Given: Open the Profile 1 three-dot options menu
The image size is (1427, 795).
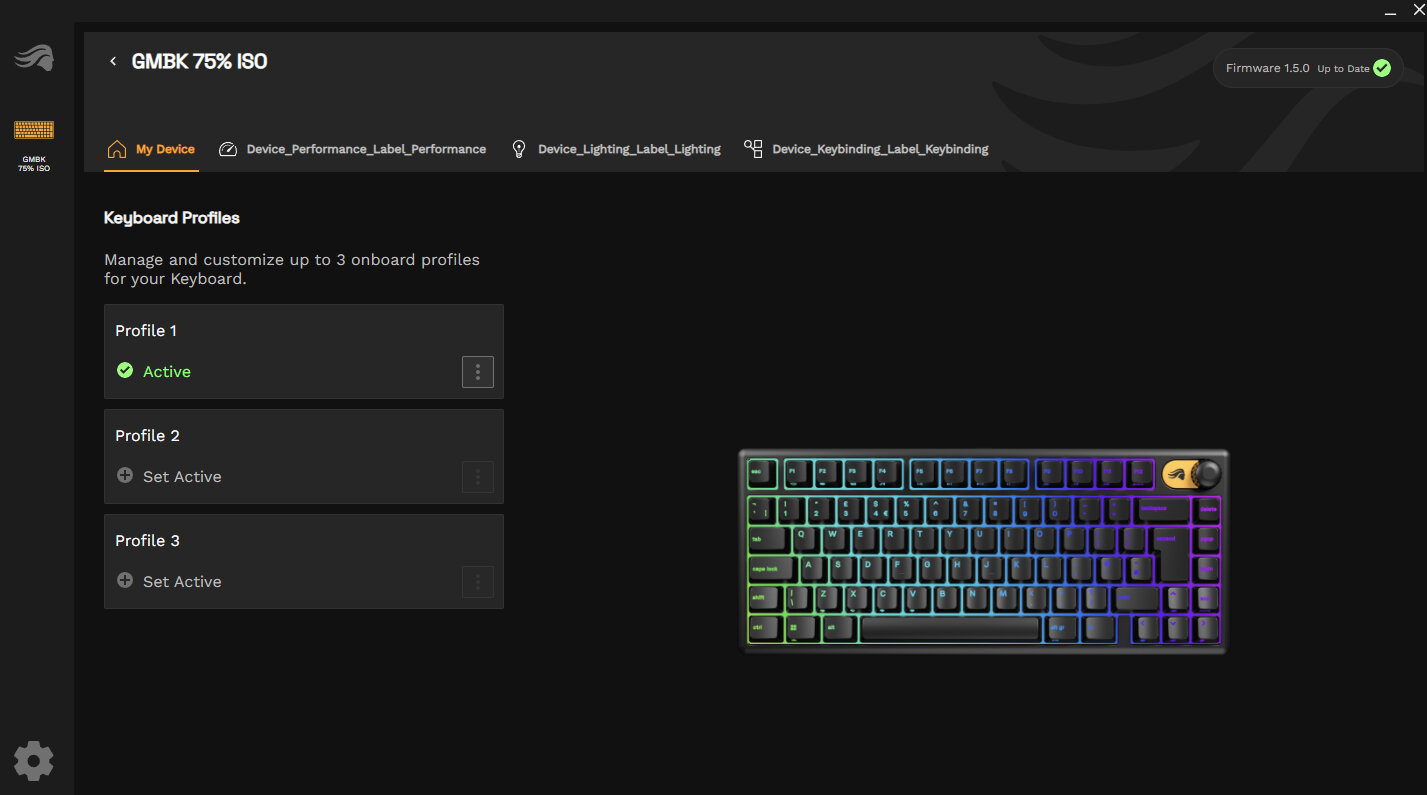Looking at the screenshot, I should [478, 372].
